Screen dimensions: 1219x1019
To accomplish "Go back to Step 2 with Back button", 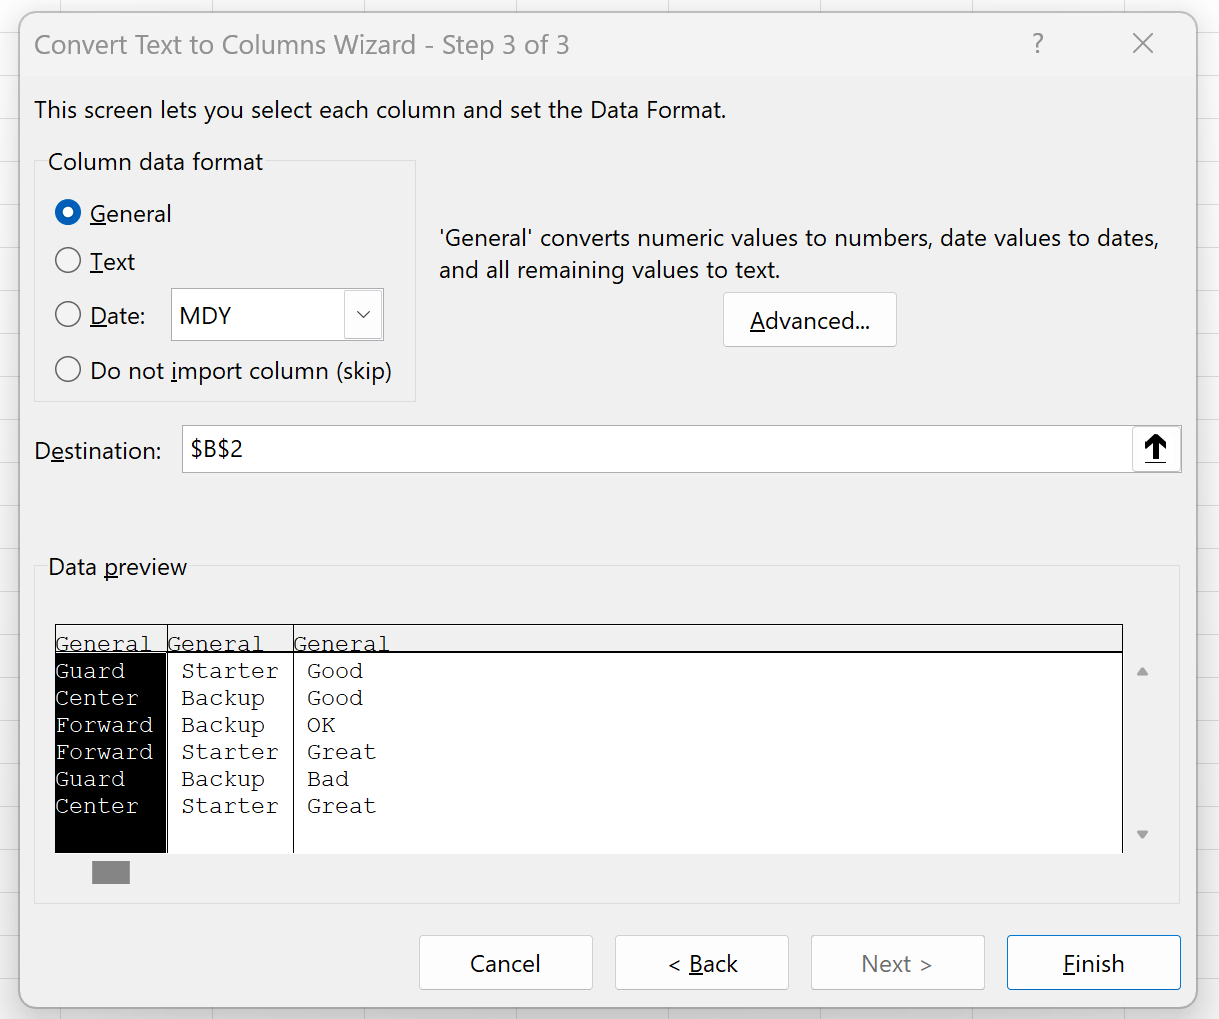I will point(701,962).
